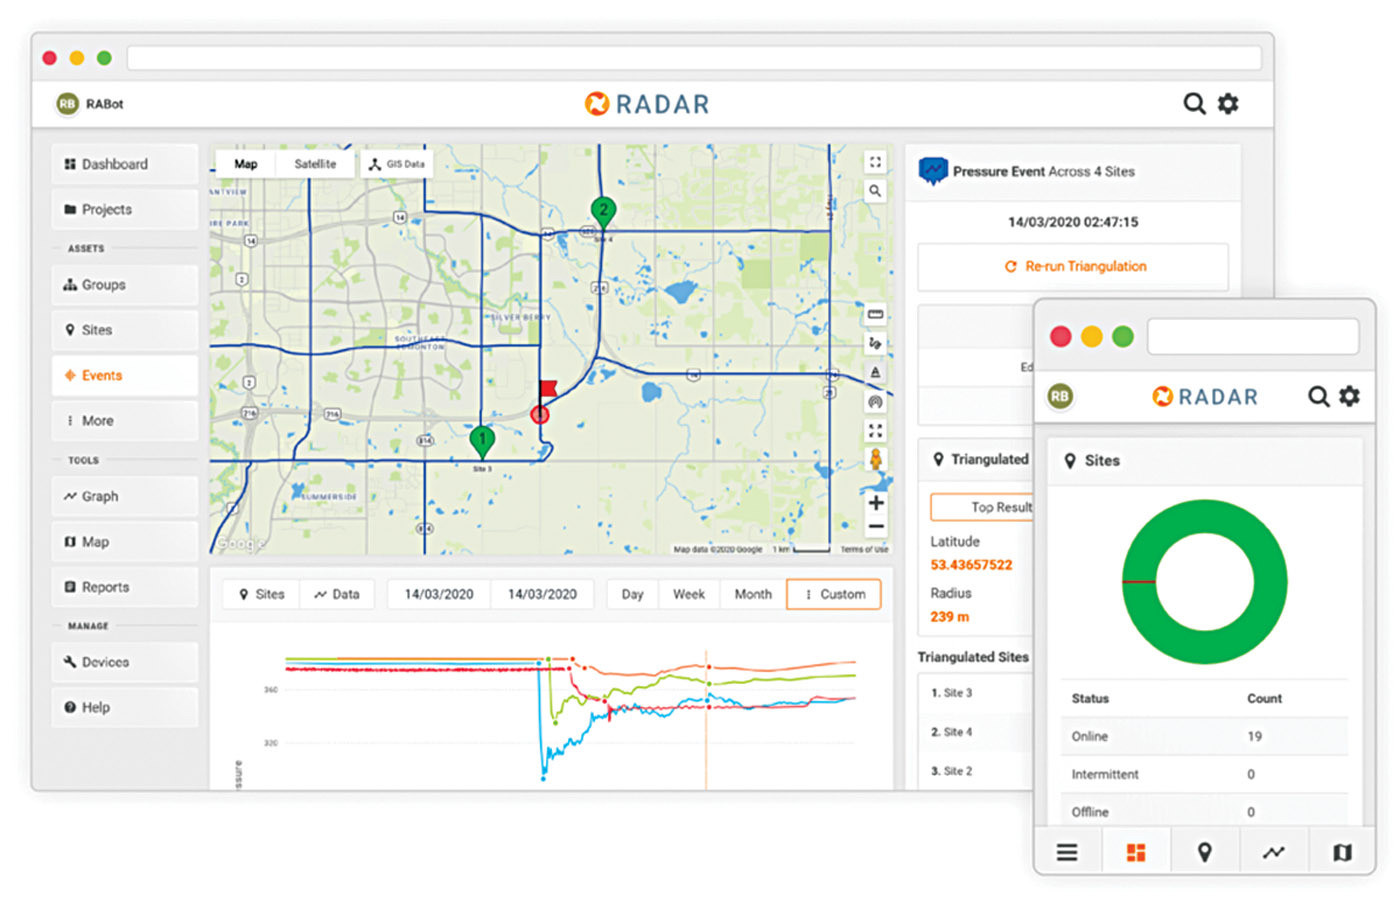Toggle the GIS Data layer
The height and width of the screenshot is (909, 1400).
pos(397,164)
